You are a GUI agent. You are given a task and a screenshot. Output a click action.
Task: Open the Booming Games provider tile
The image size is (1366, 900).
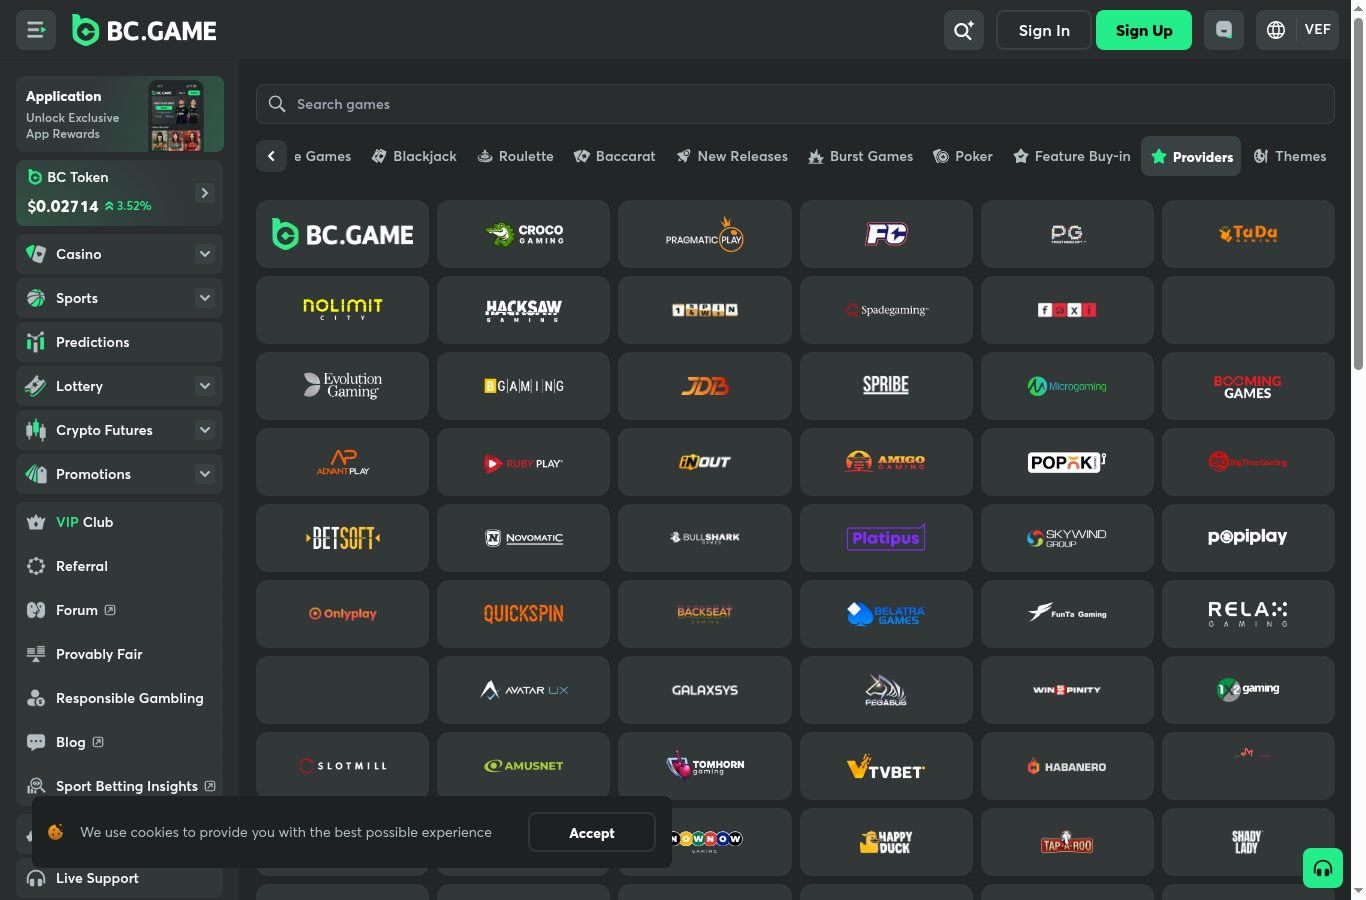1248,386
